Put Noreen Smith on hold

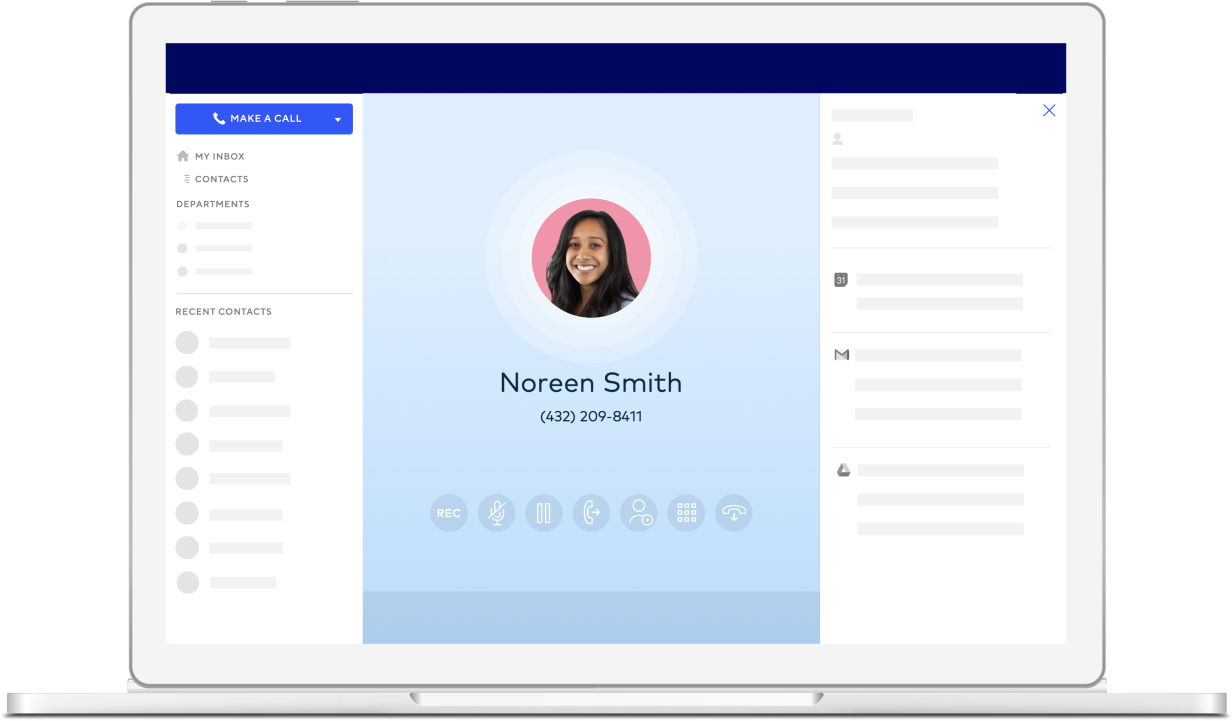544,512
